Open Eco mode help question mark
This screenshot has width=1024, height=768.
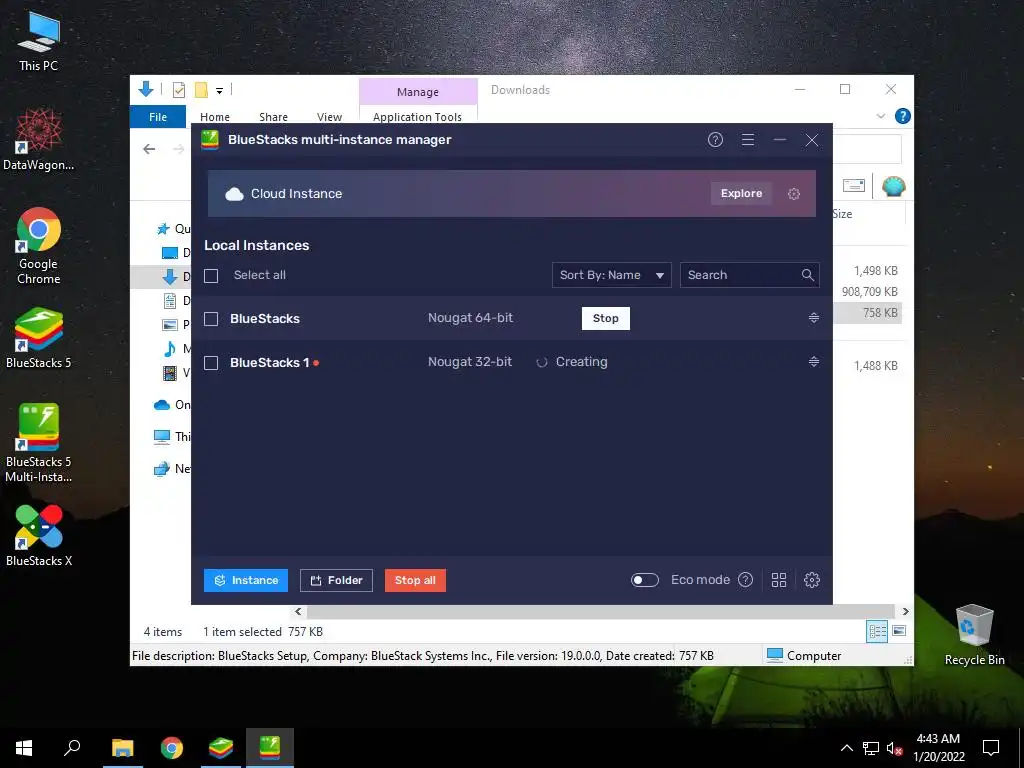click(745, 580)
